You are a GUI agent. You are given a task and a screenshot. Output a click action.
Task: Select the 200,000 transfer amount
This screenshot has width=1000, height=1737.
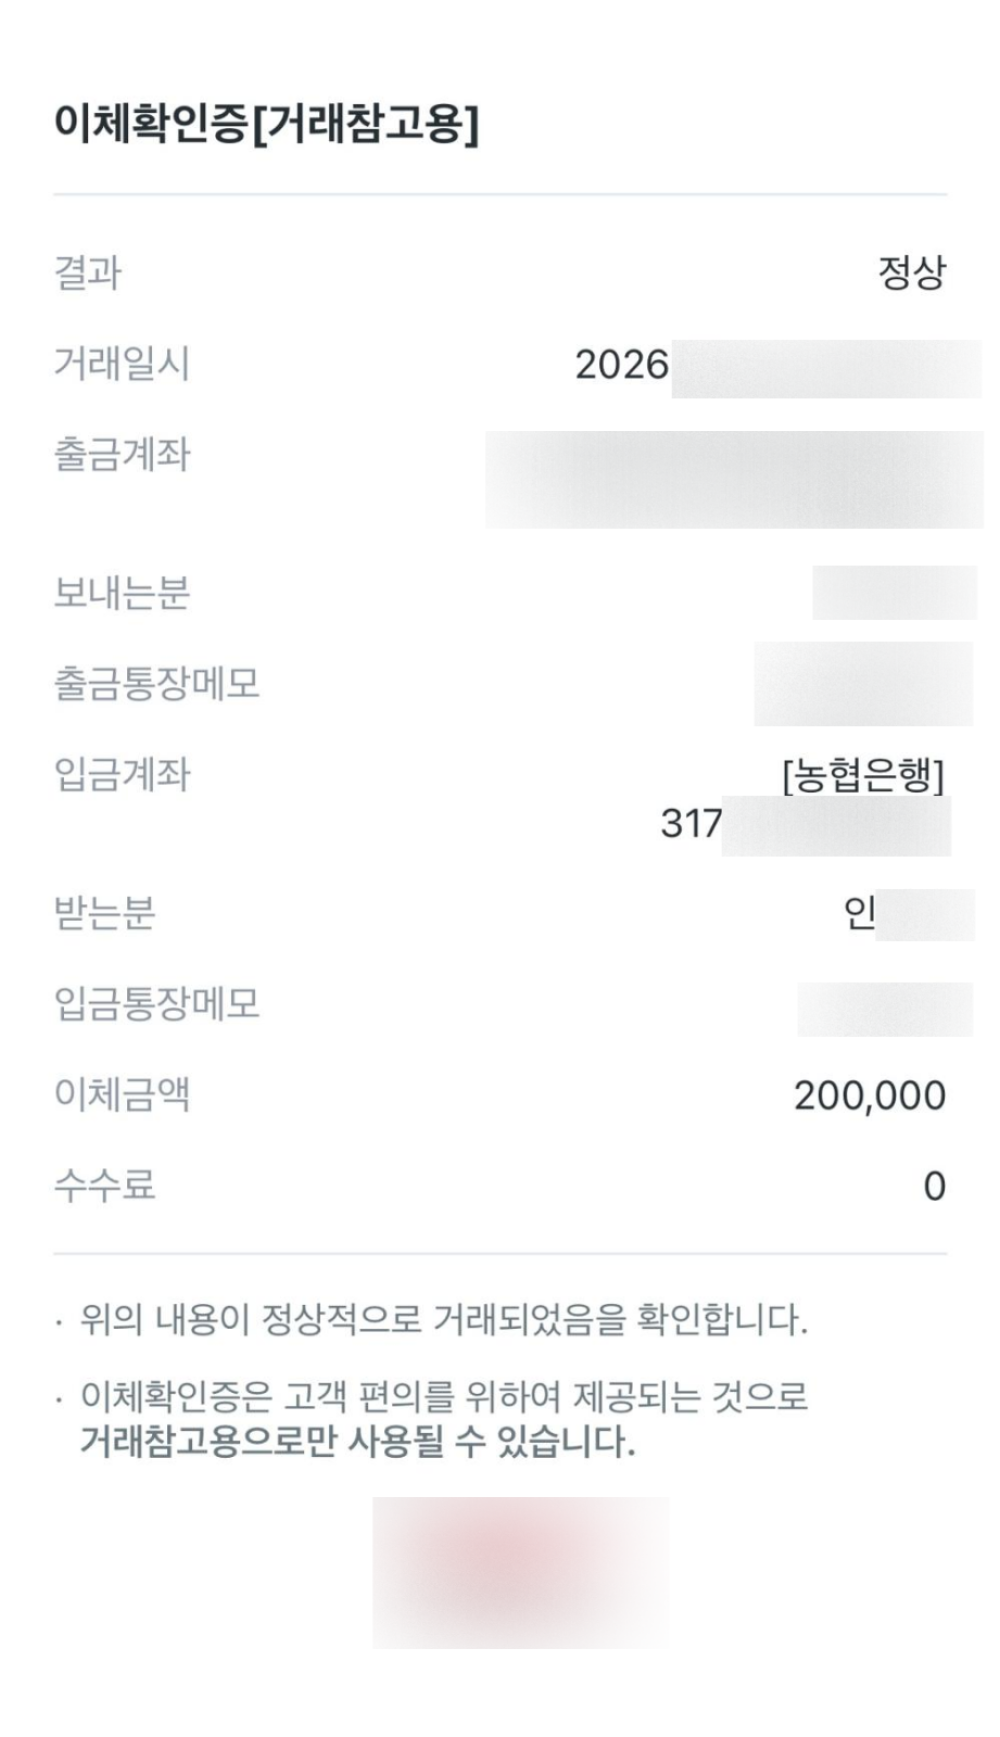tap(869, 1096)
